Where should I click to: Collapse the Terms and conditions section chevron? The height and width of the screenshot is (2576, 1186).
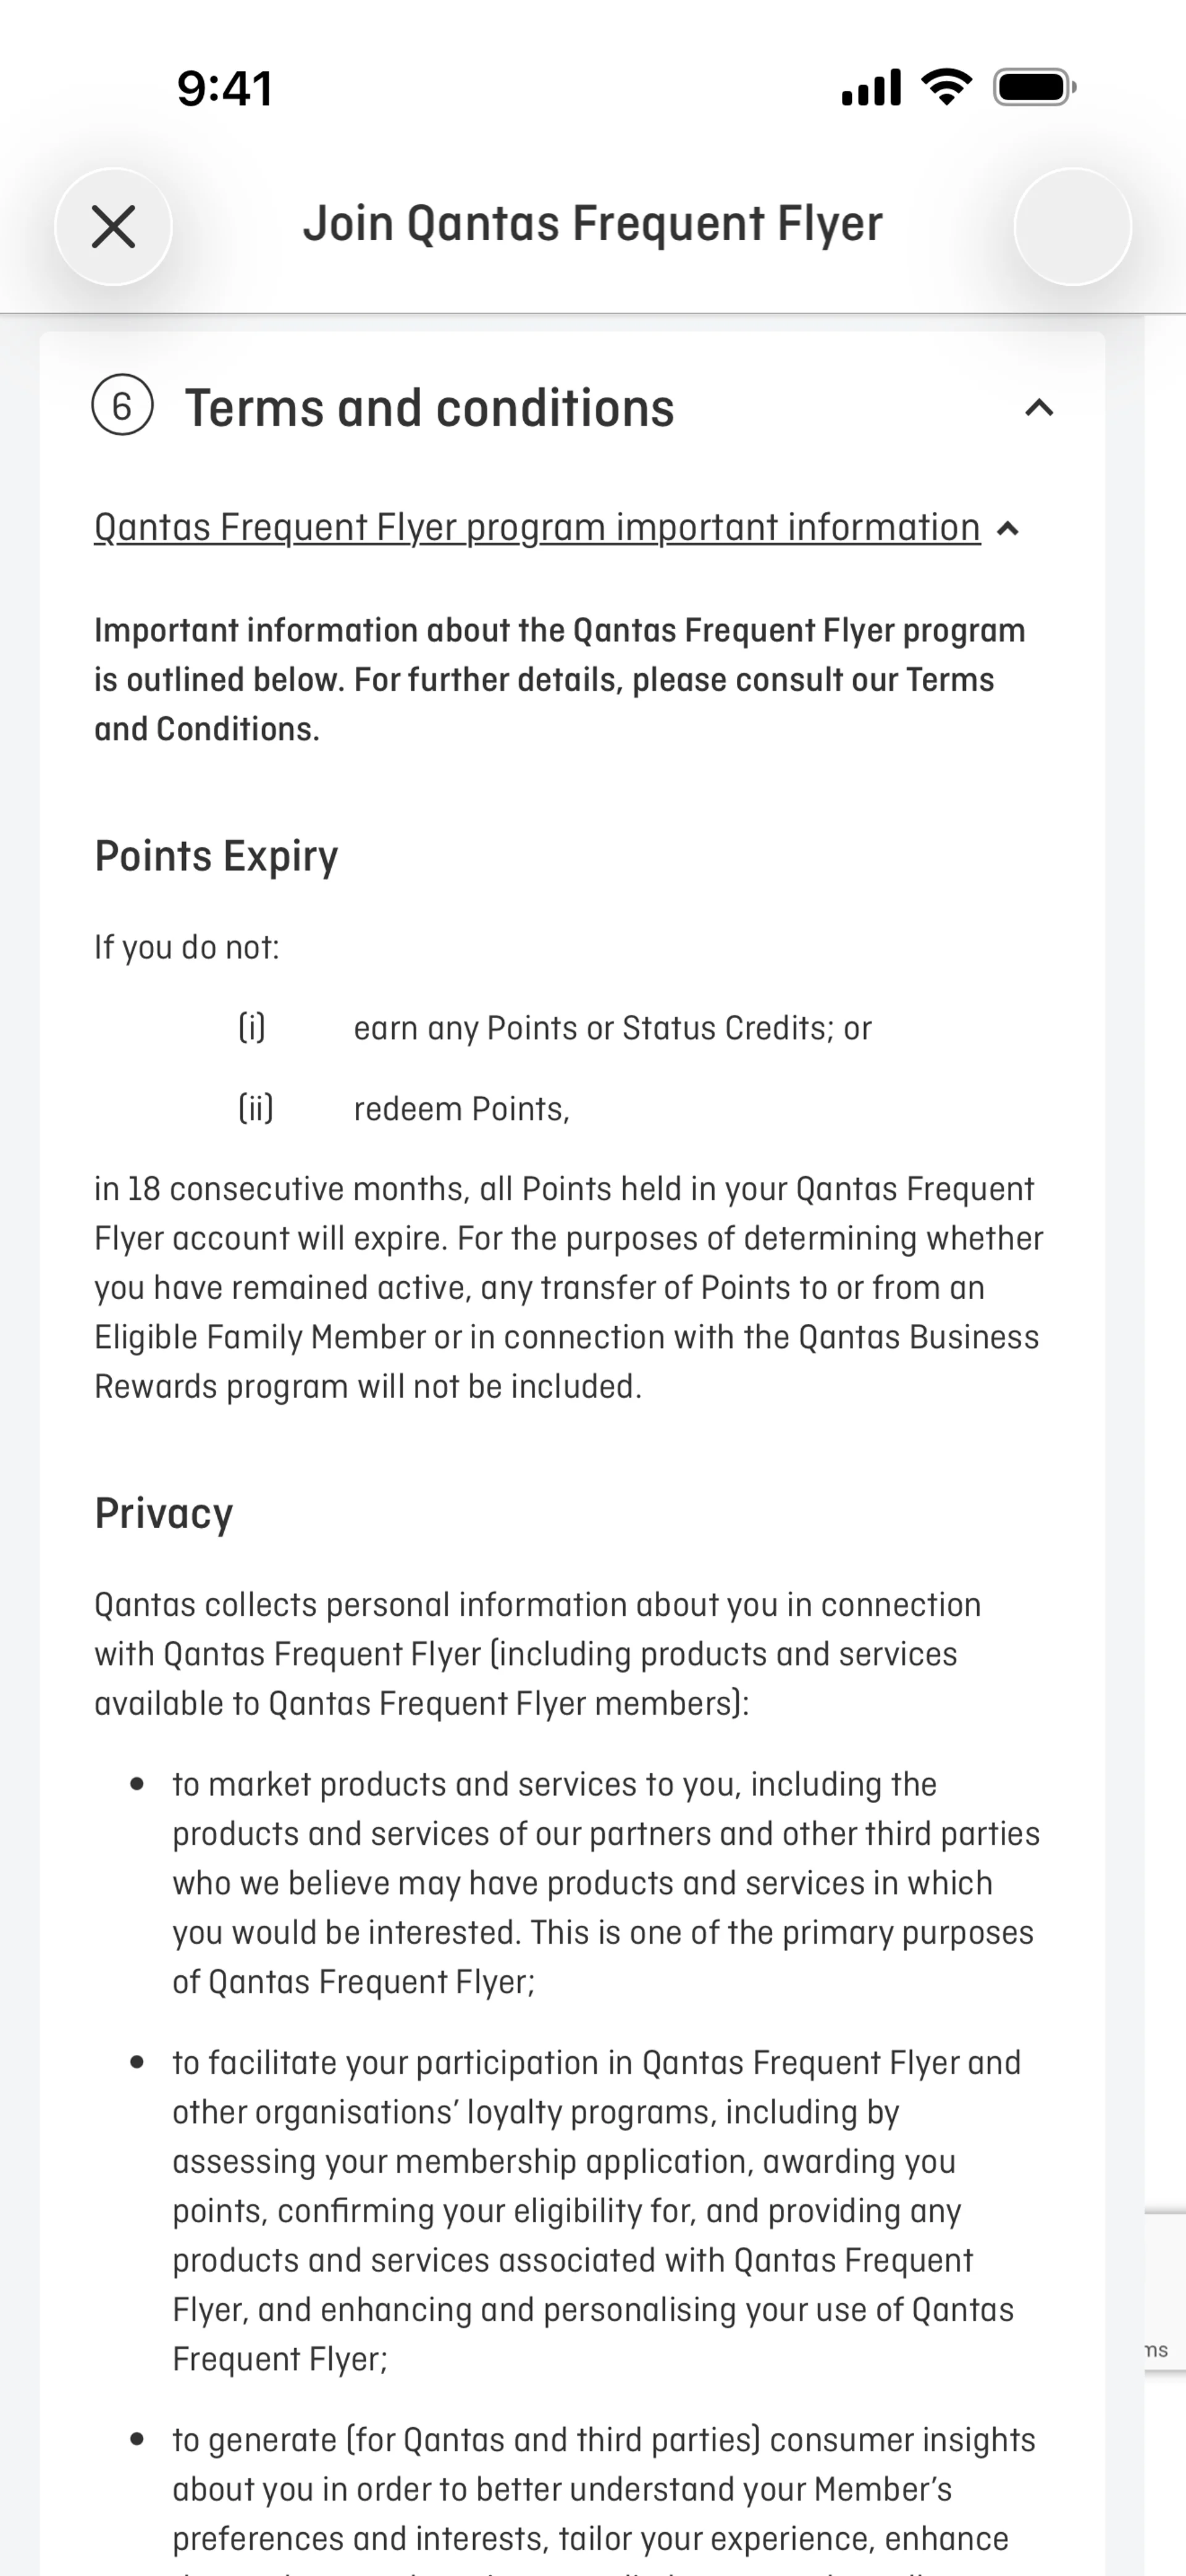pos(1039,408)
